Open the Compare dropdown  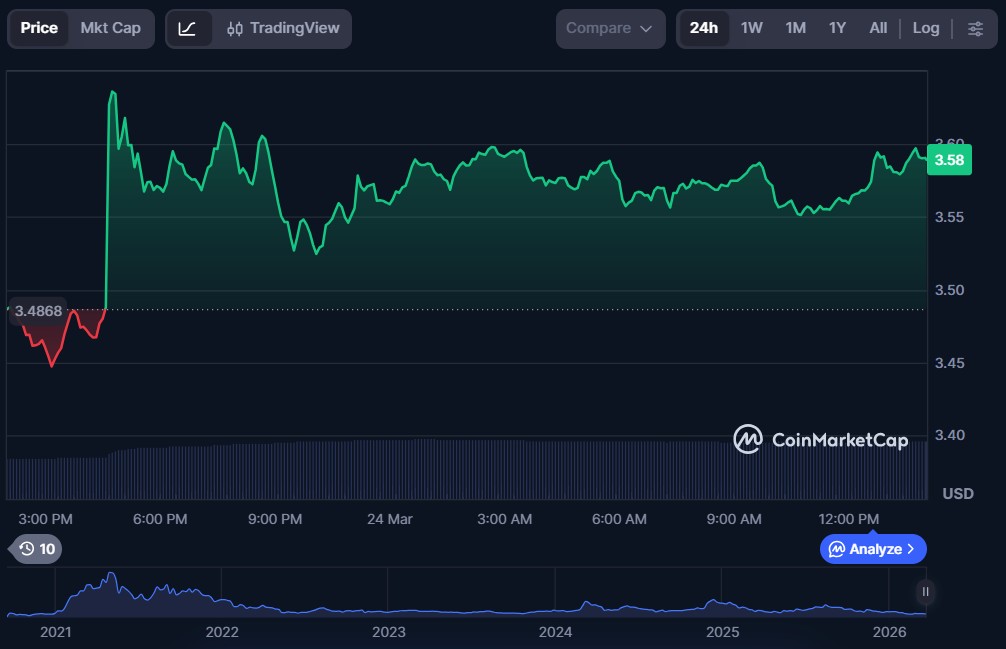(610, 28)
